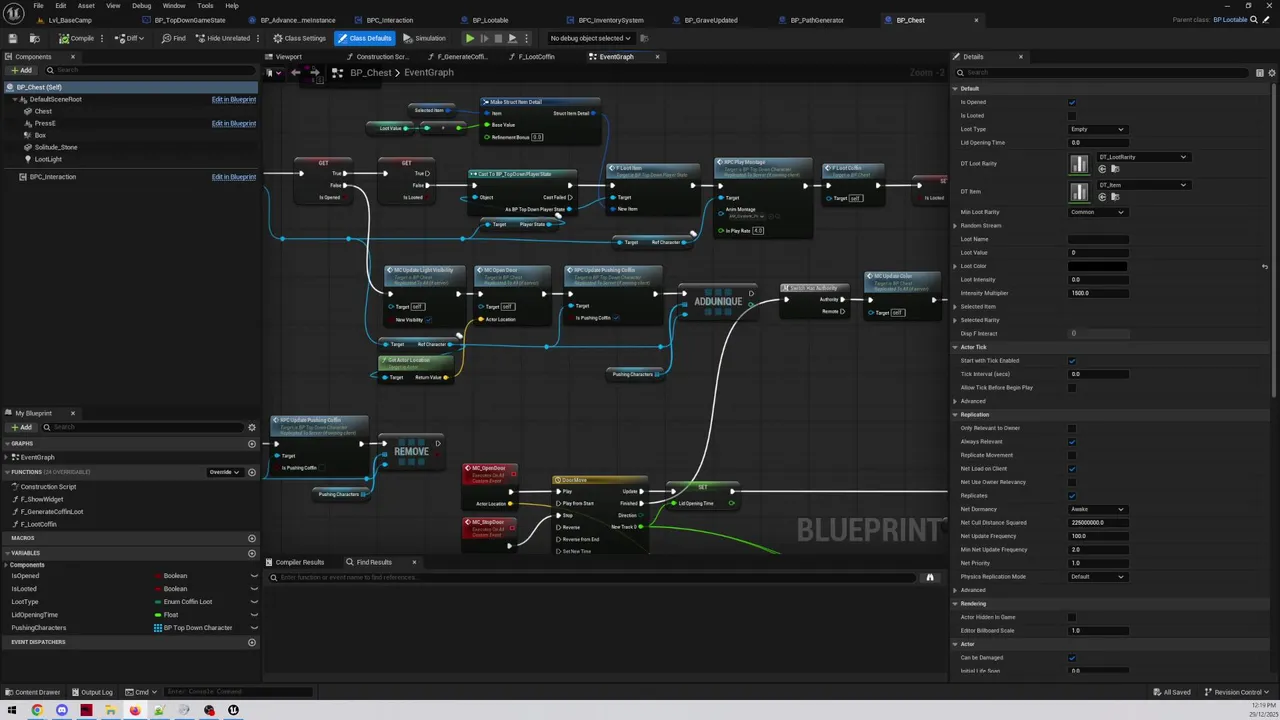
Task: Collapse the DefaultSceneRoot tree node
Action: 15,99
